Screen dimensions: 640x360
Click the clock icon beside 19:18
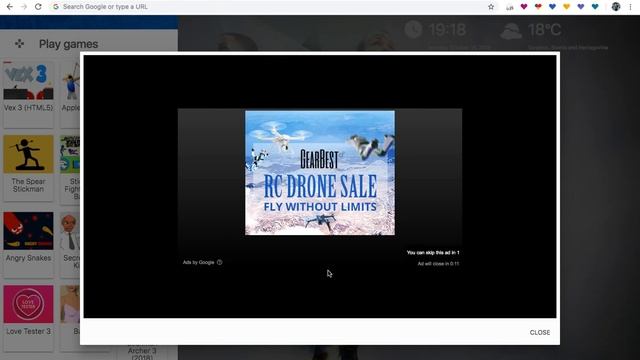(x=413, y=30)
